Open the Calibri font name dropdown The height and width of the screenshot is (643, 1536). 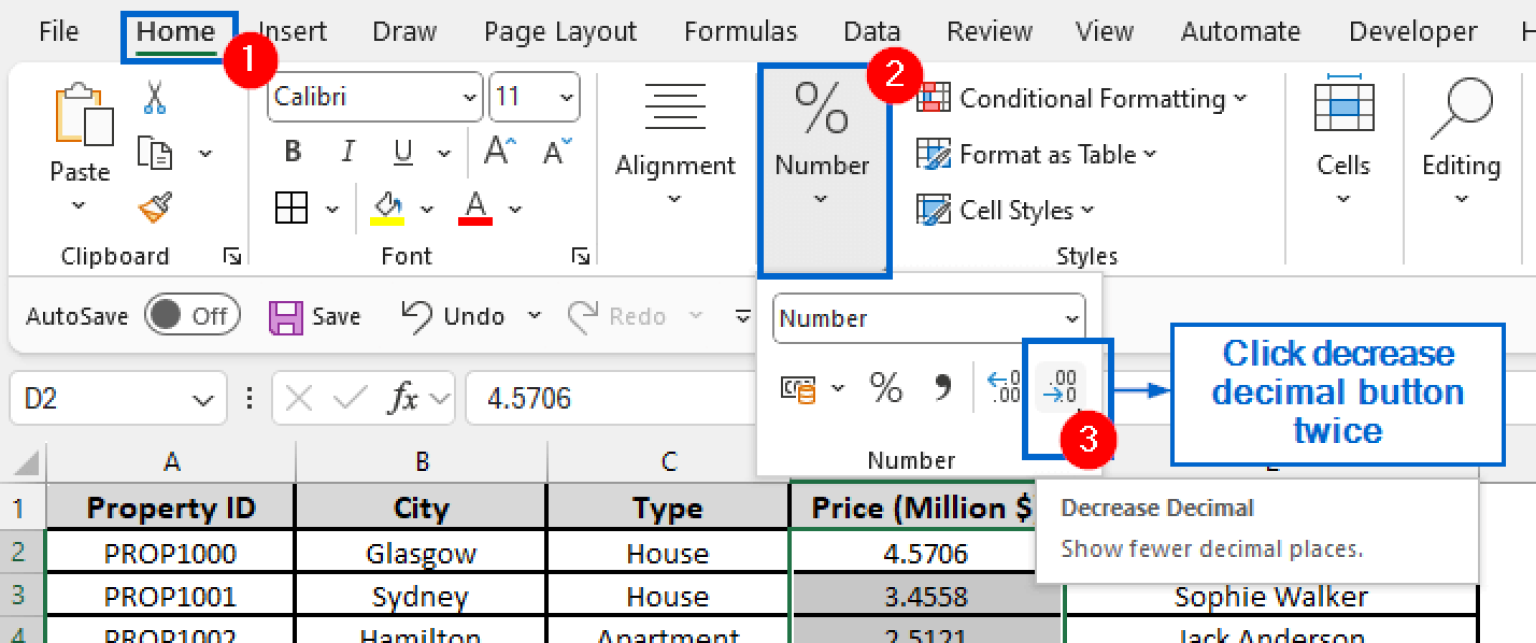[375, 97]
